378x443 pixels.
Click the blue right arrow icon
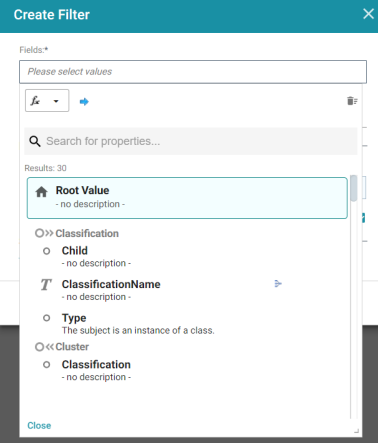click(84, 102)
